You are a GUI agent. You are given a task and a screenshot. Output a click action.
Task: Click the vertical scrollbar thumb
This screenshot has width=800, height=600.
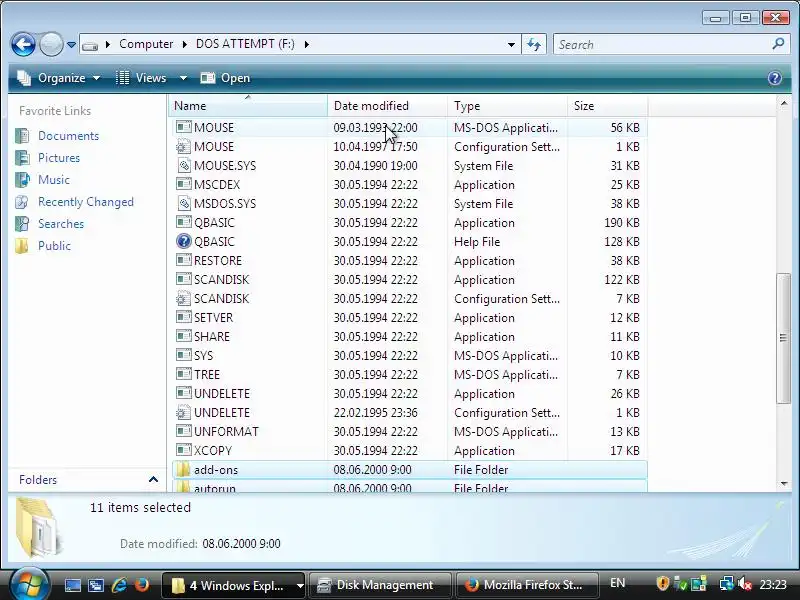coord(784,338)
